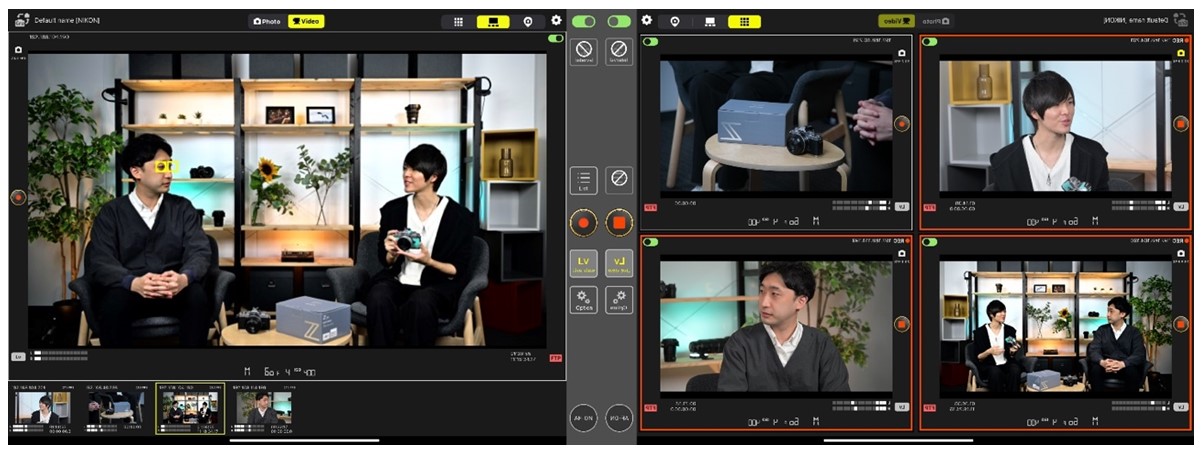Click left interval-disabled circle icon in center panel
The height and width of the screenshot is (453, 1202).
coord(584,51)
